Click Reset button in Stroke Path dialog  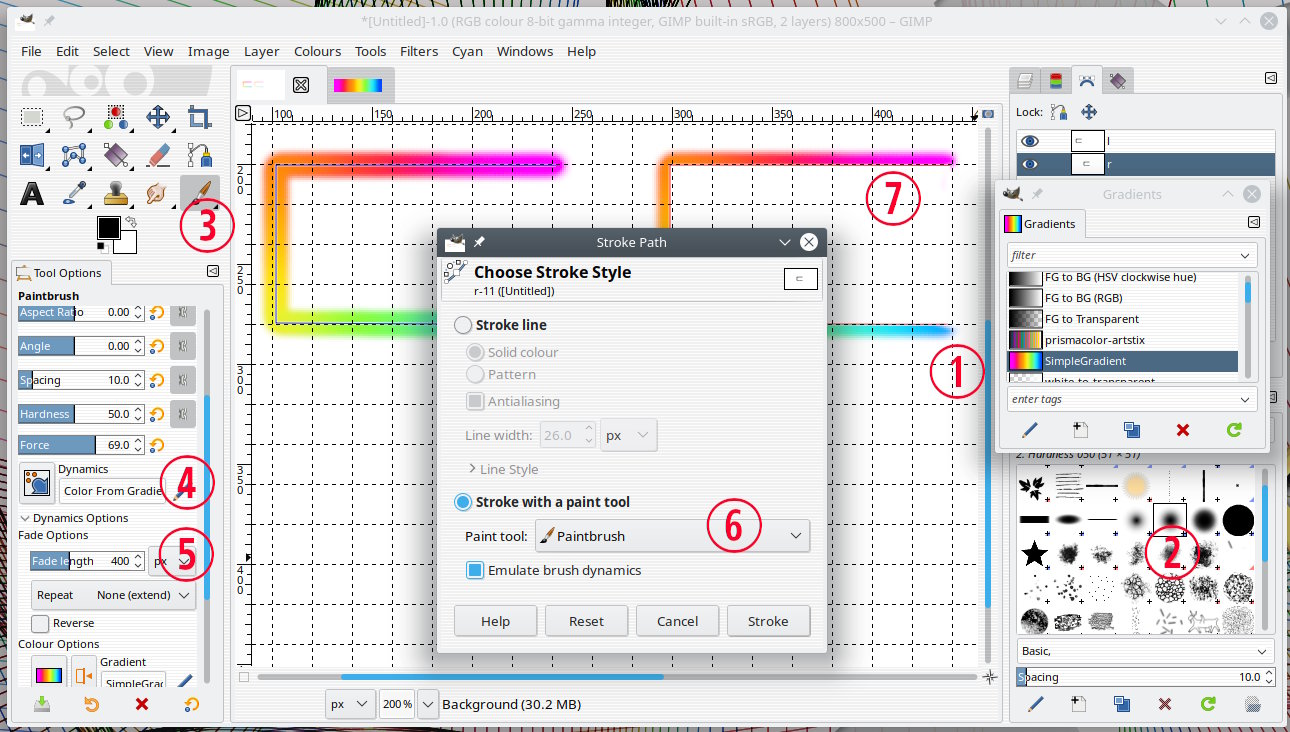(x=586, y=621)
